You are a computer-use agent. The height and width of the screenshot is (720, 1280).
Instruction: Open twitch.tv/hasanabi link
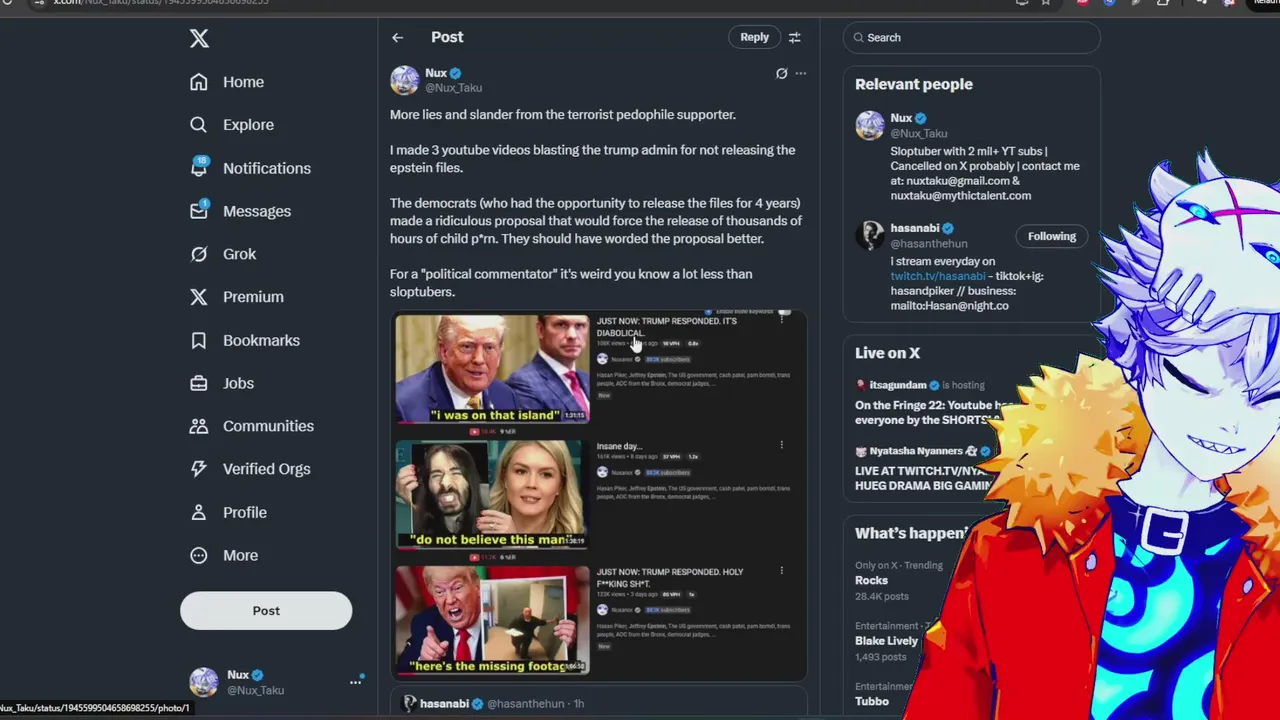pyautogui.click(x=938, y=276)
